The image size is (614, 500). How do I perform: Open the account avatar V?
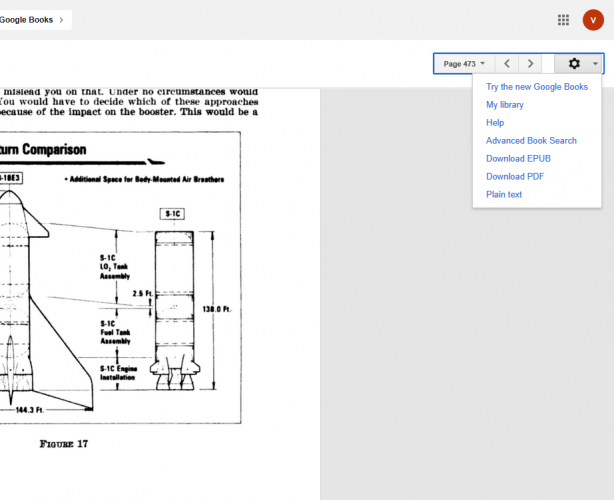pos(593,20)
